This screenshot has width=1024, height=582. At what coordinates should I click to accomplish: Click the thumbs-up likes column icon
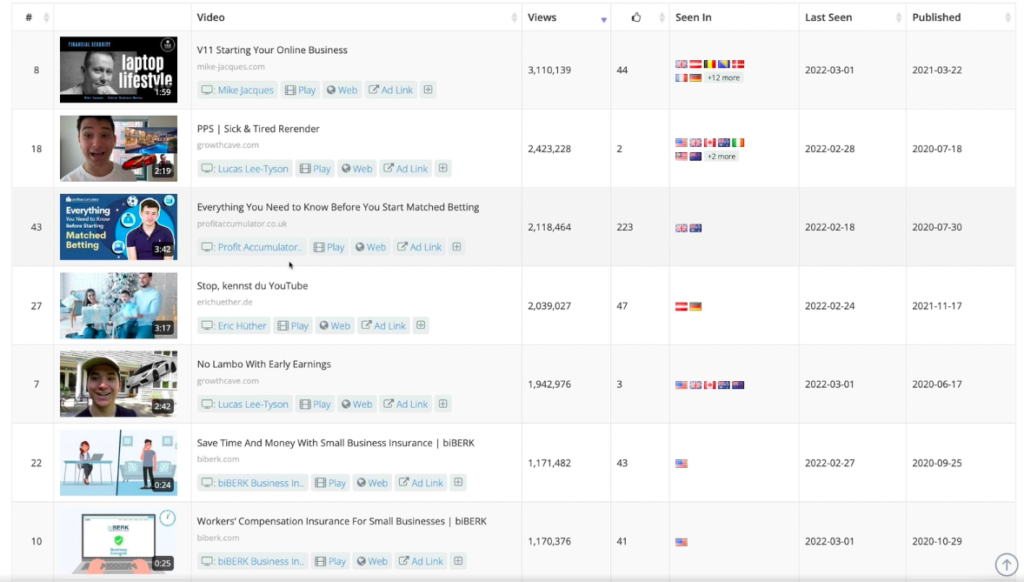coord(636,18)
